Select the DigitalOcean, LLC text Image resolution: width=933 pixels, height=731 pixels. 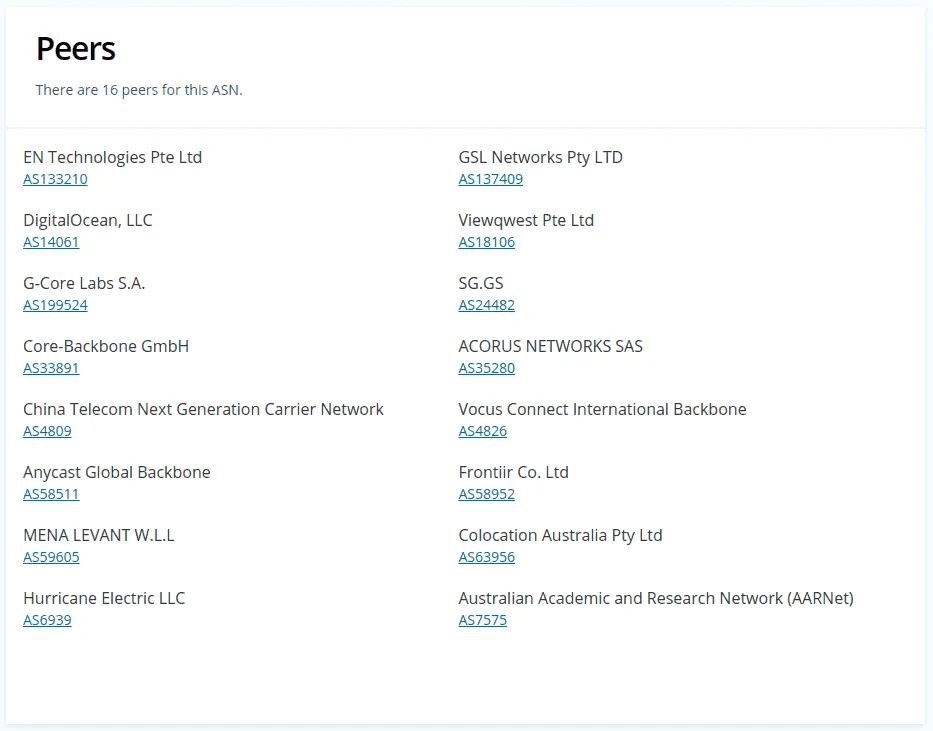[87, 220]
